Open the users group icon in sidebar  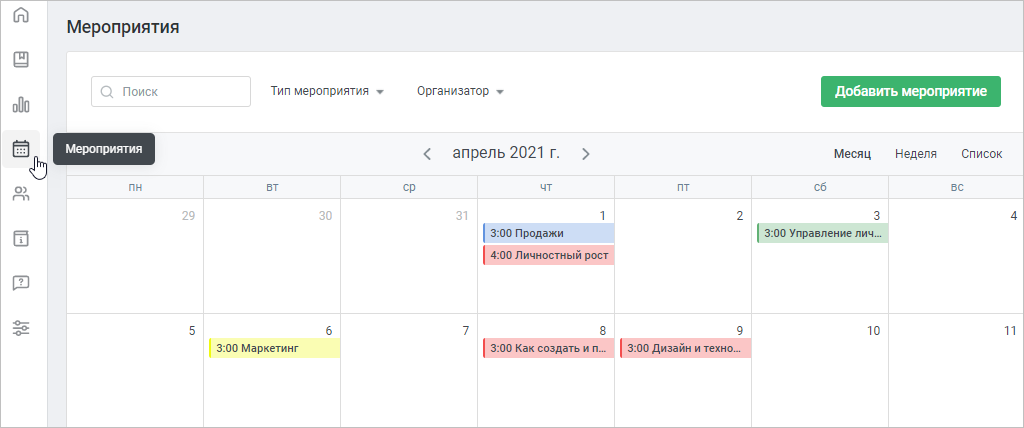tap(22, 193)
